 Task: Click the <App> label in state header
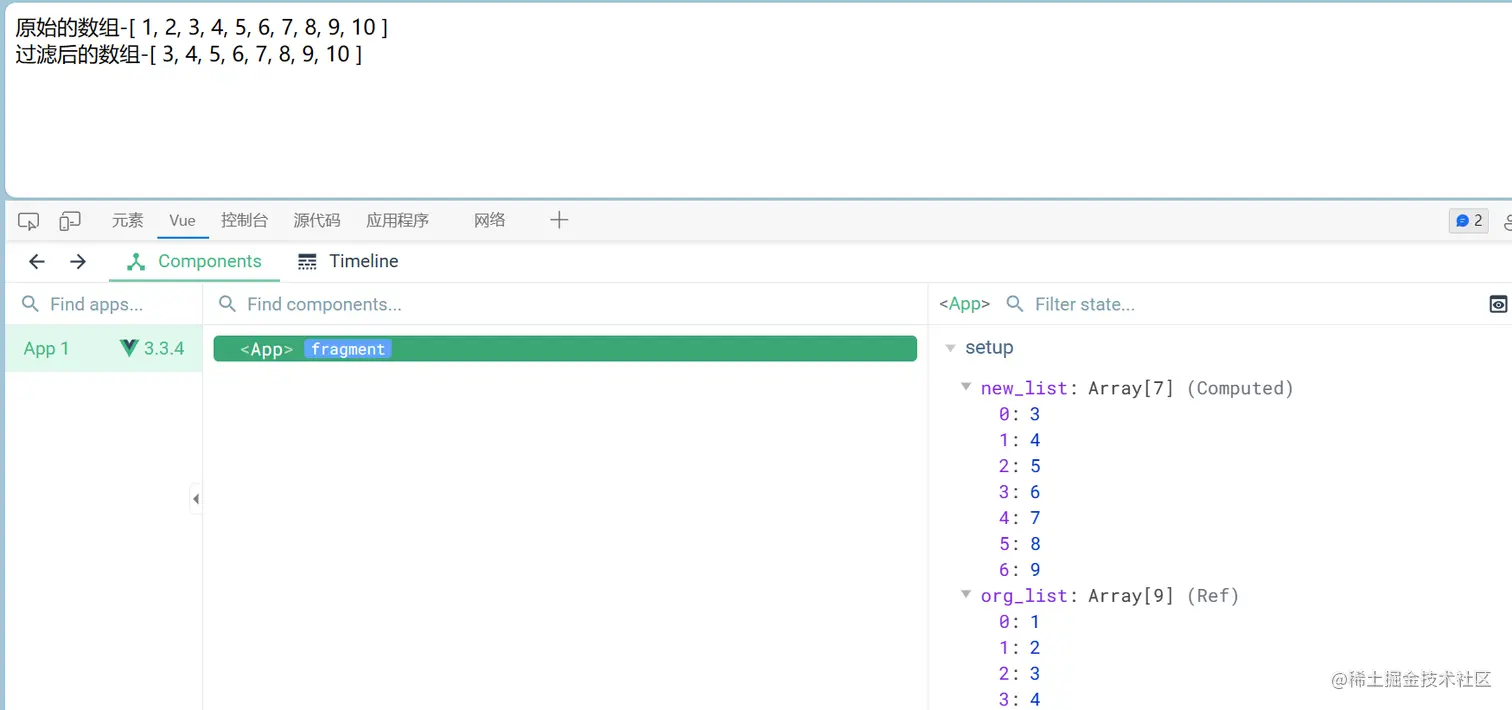click(965, 304)
